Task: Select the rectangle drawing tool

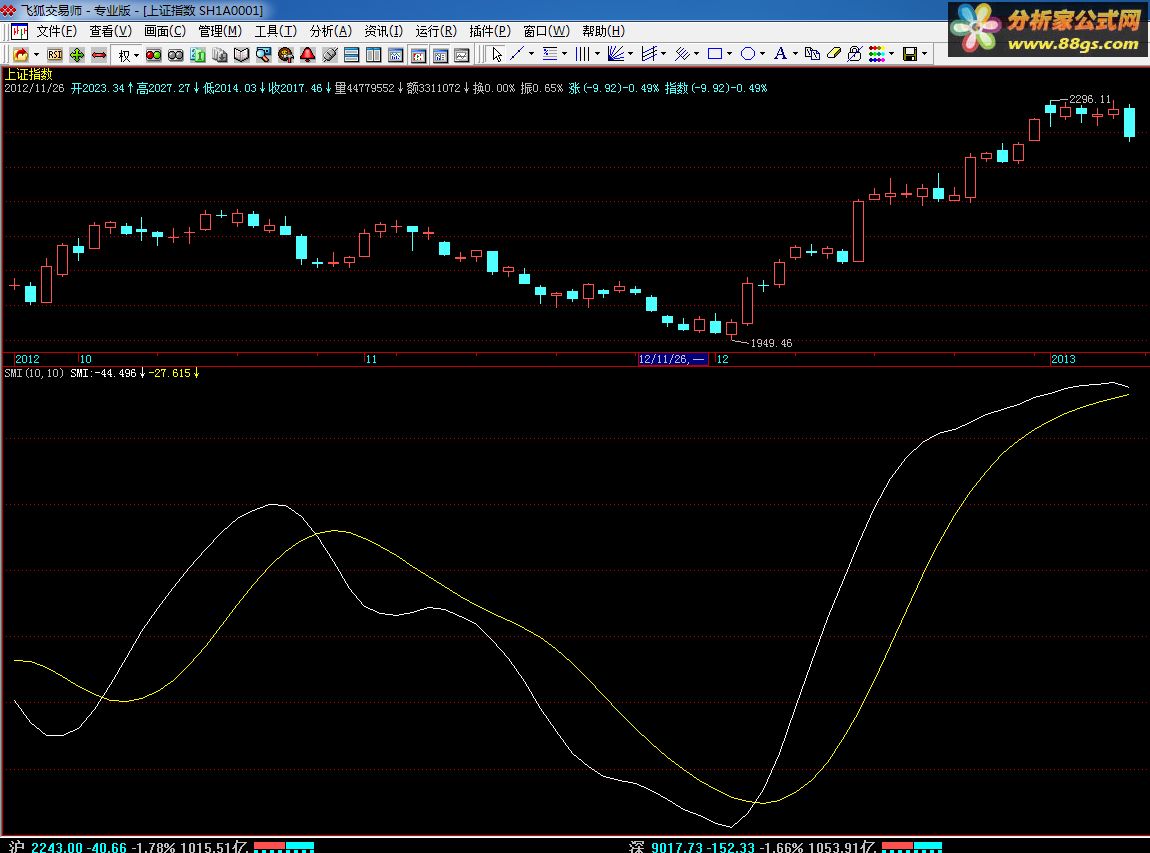Action: 714,54
